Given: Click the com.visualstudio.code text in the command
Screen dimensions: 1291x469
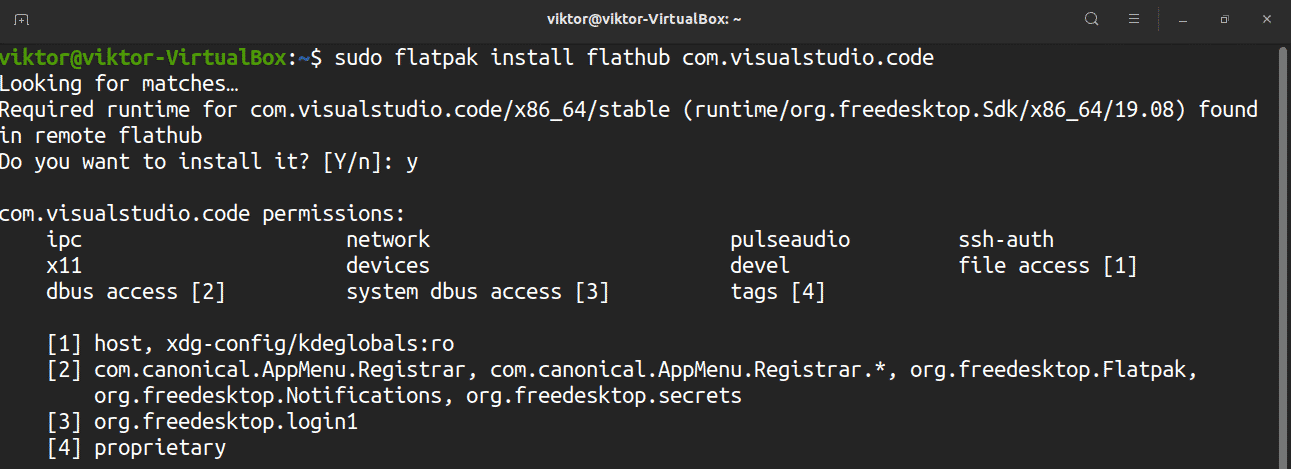Looking at the screenshot, I should (807, 58).
